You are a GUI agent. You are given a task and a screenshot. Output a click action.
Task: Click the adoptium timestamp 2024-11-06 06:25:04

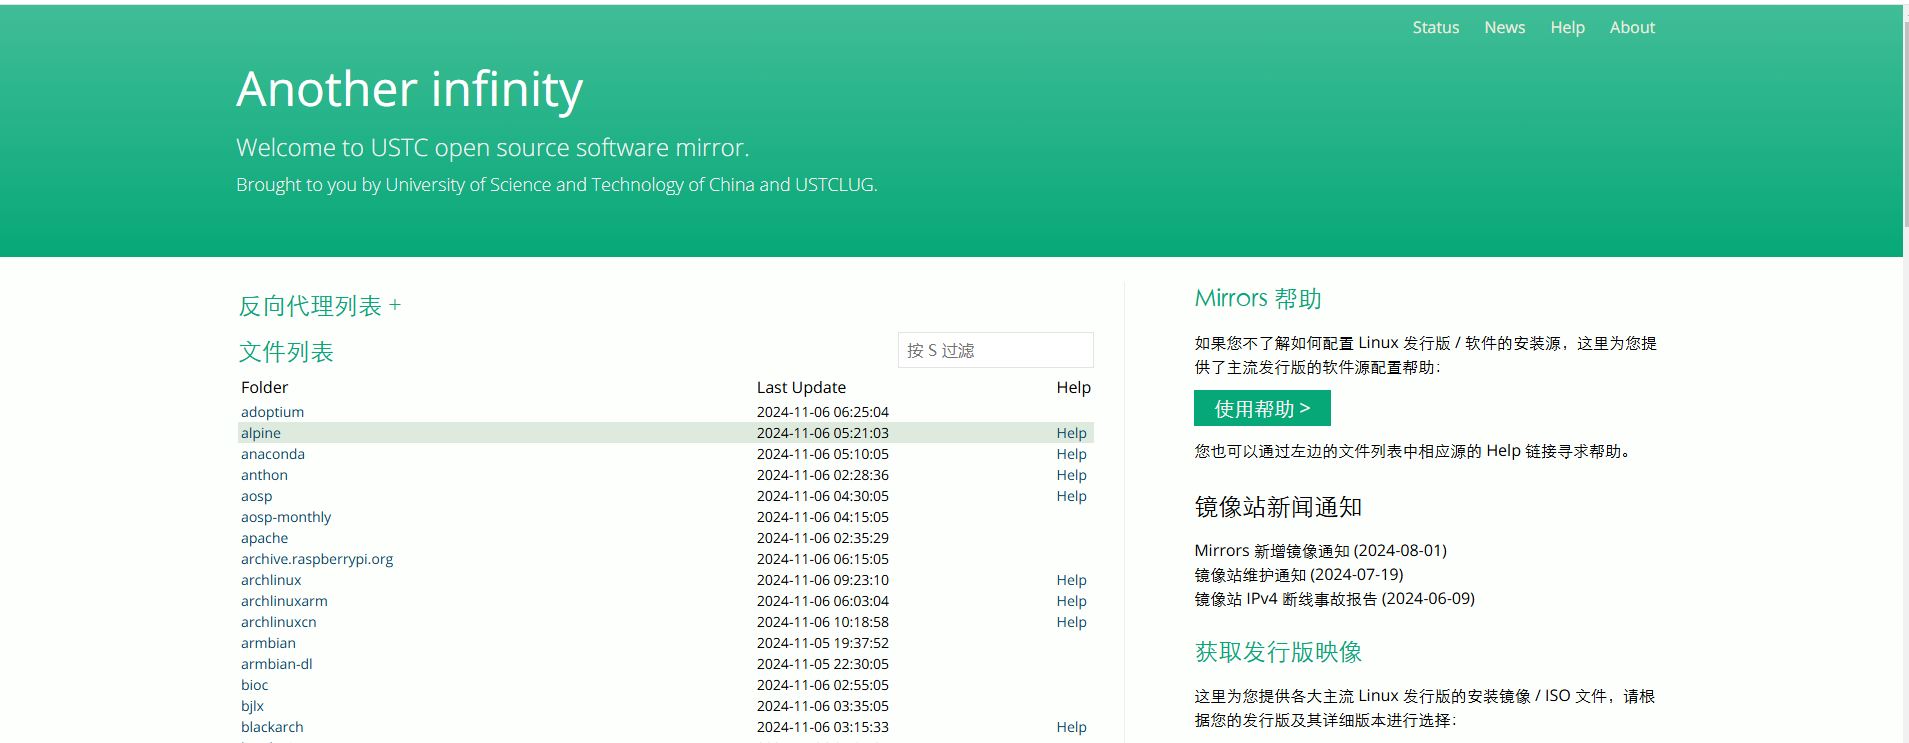pos(822,412)
